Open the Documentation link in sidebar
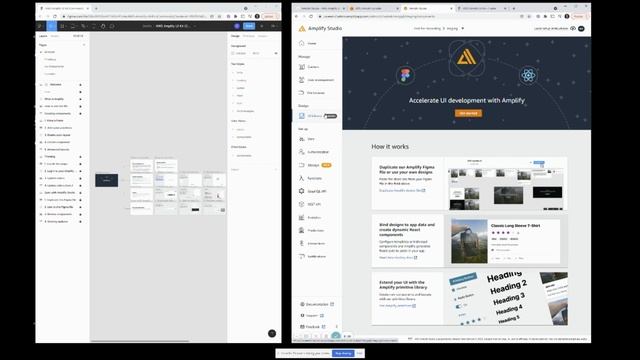640x360 pixels. 318,304
